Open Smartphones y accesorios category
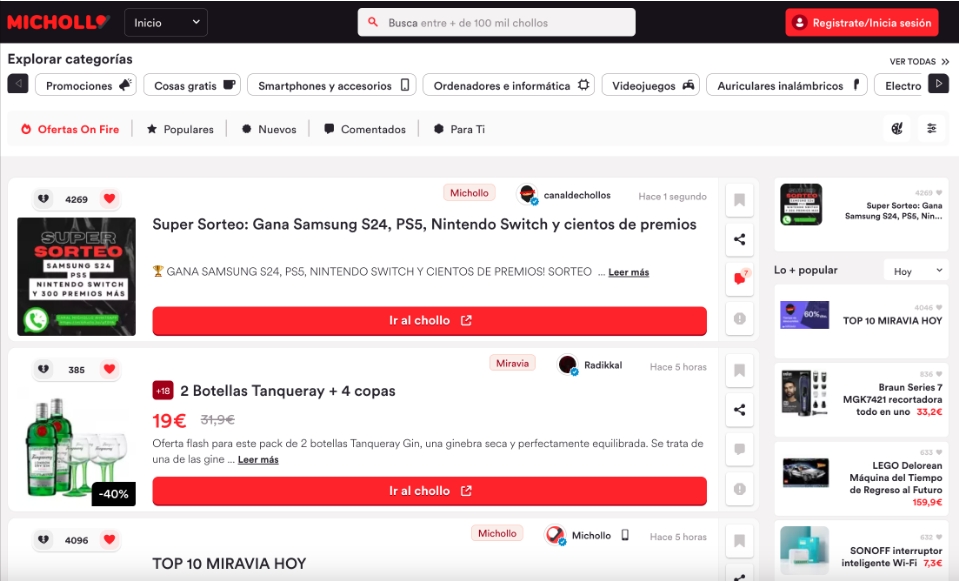Viewport: 959px width, 581px height. 331,85
